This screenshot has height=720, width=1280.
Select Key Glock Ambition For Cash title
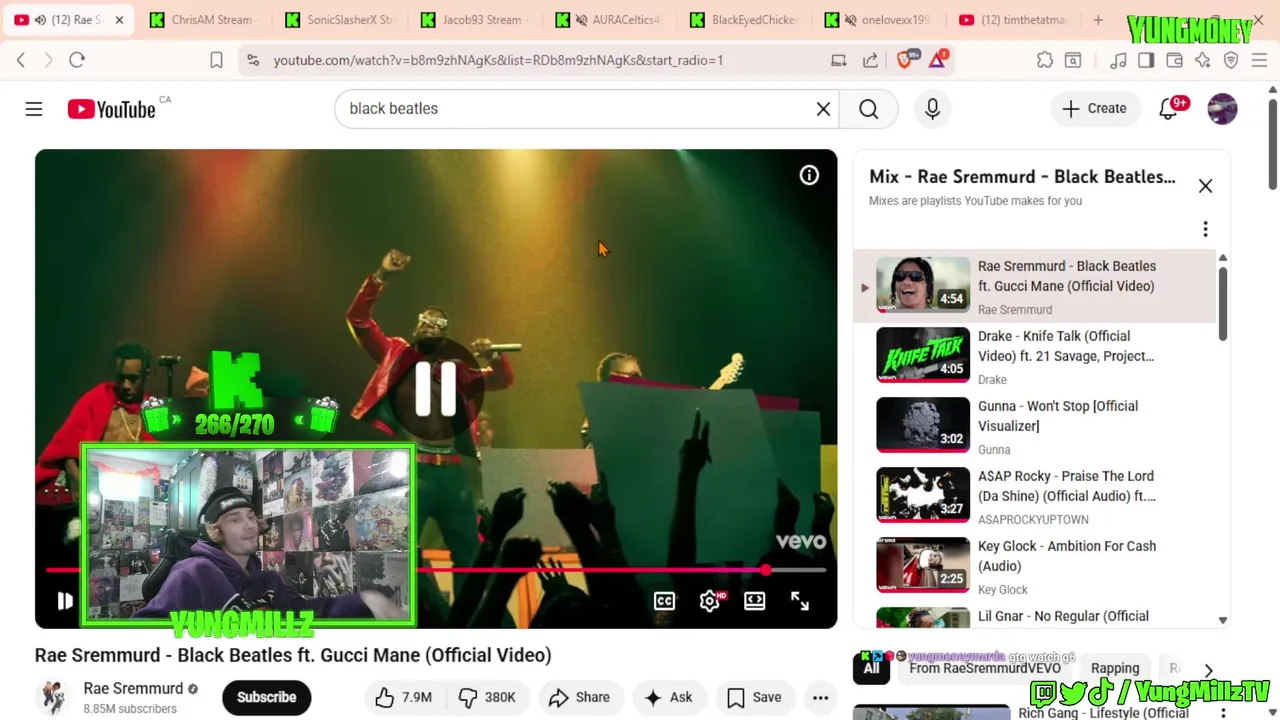[x=1066, y=556]
